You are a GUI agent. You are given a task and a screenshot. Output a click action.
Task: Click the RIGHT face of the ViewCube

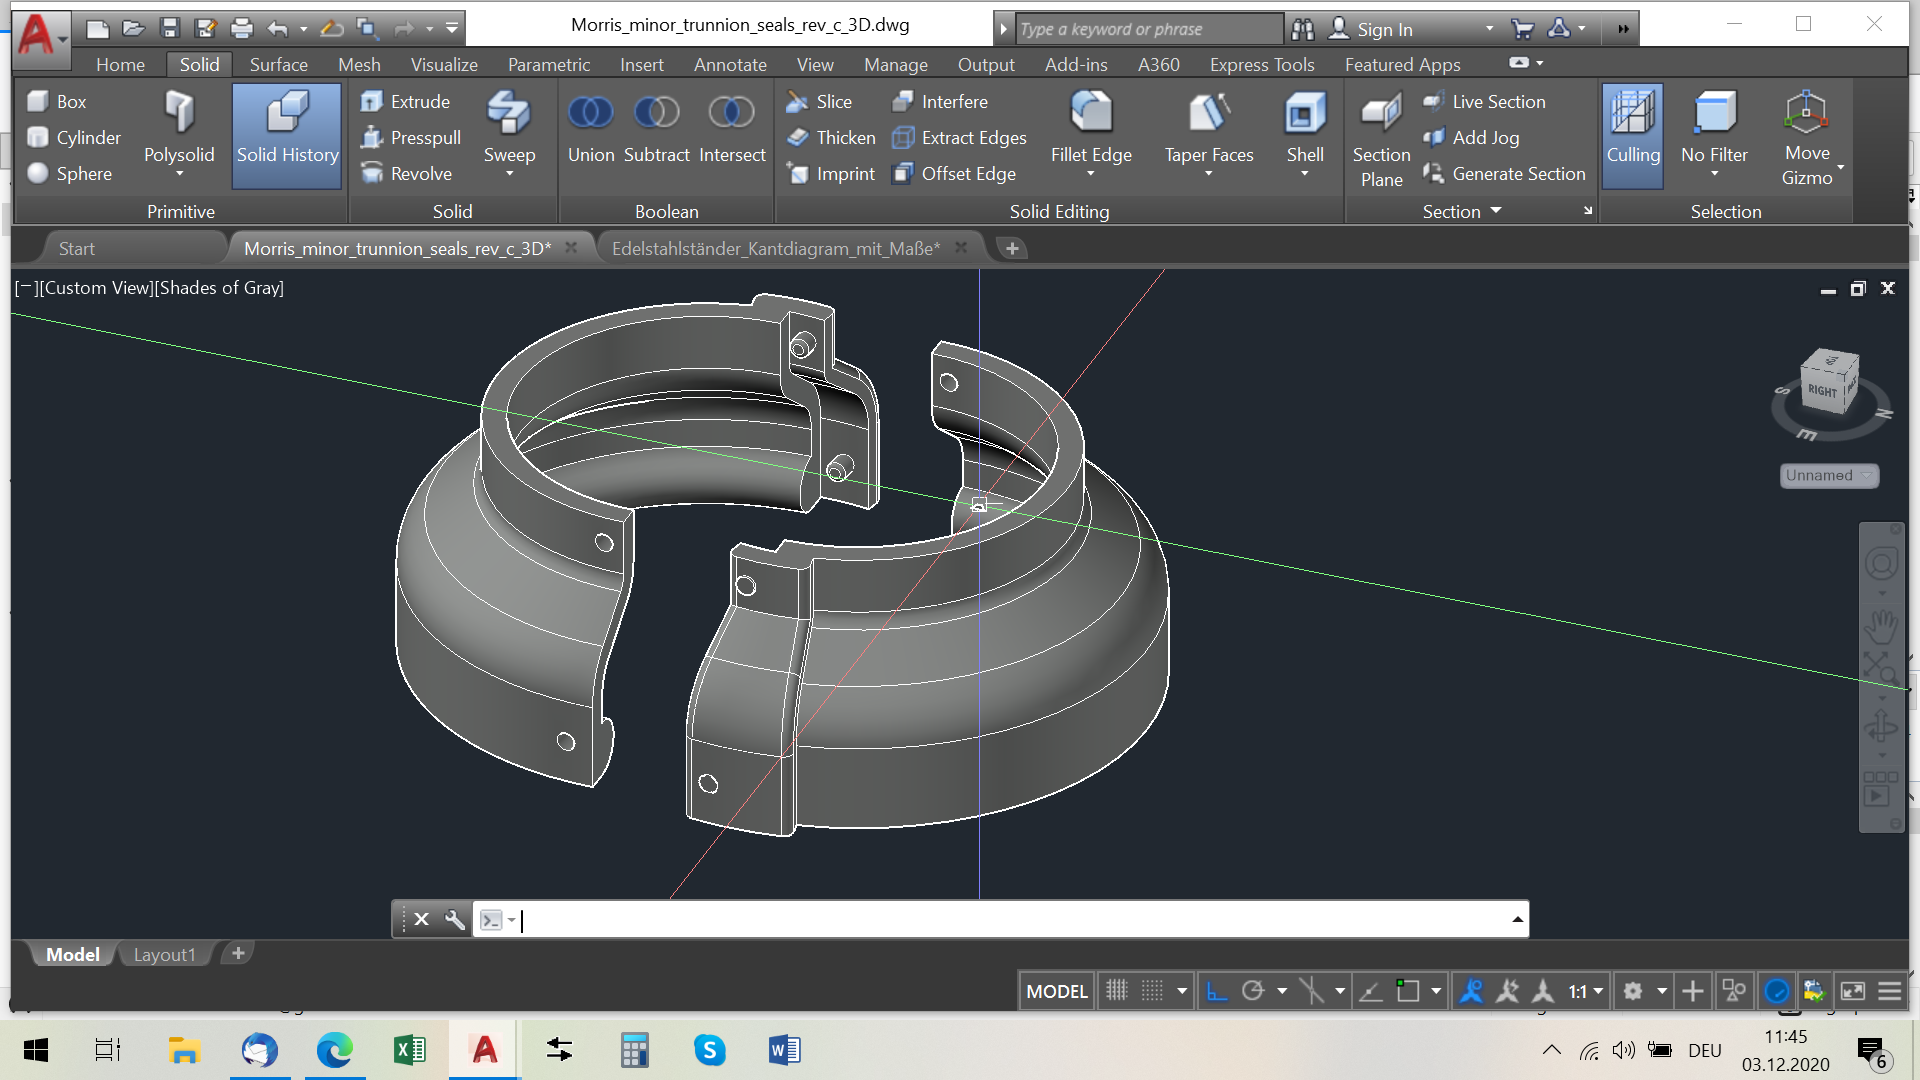tap(1822, 390)
